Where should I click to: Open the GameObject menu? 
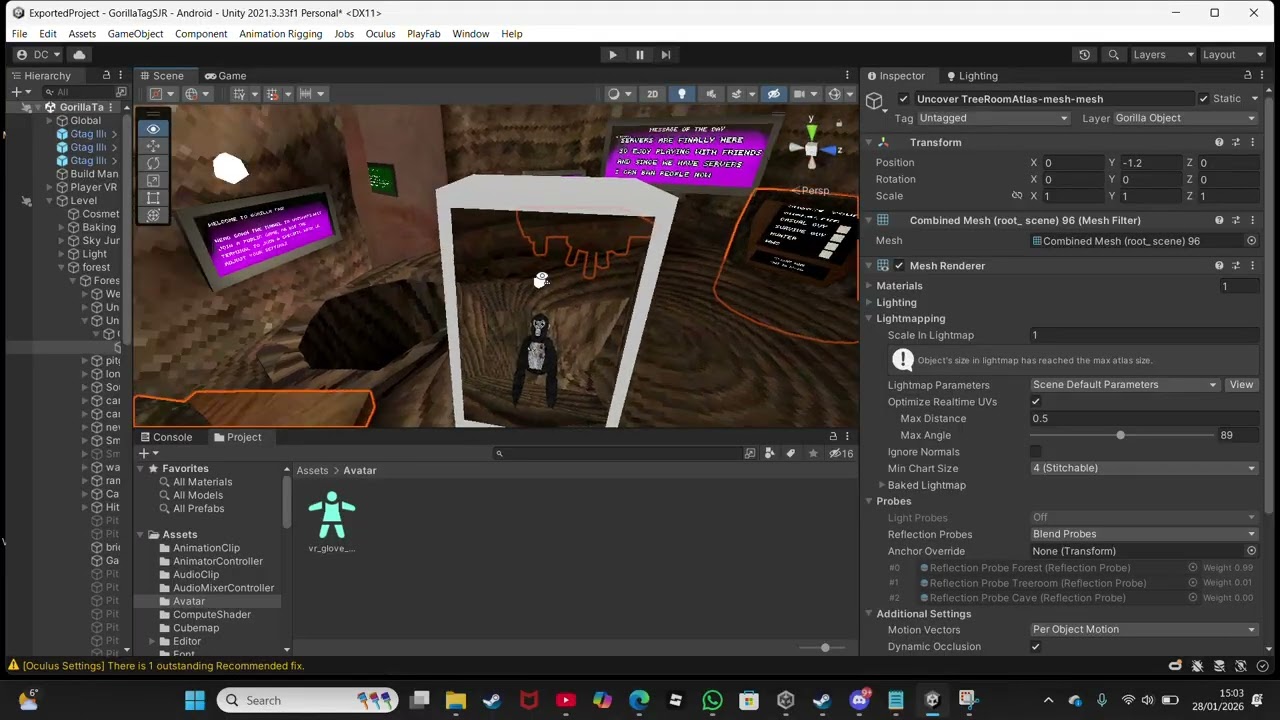pos(135,34)
